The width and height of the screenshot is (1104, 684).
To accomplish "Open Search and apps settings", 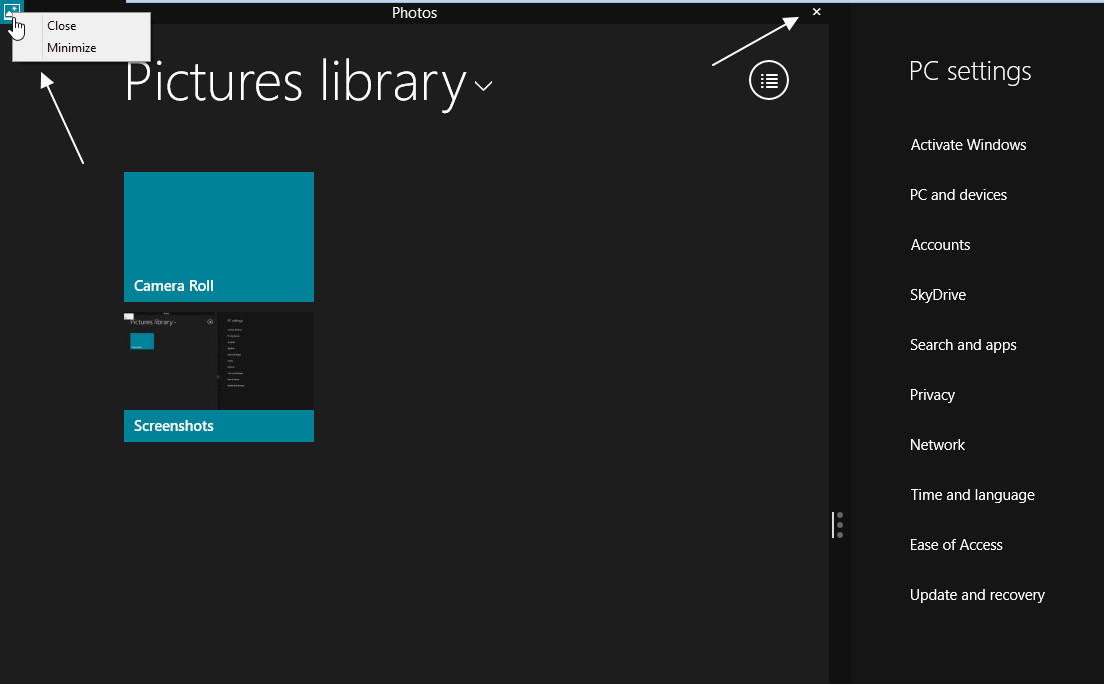I will click(x=963, y=345).
